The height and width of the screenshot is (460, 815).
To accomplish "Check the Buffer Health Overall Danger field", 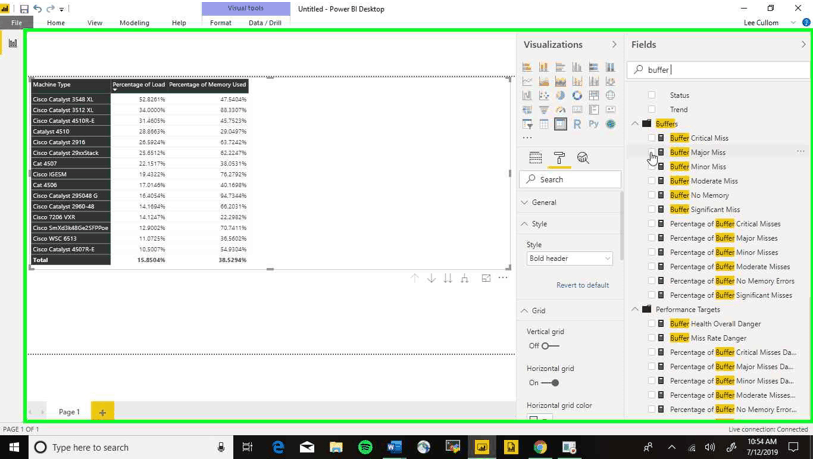I will (x=652, y=324).
